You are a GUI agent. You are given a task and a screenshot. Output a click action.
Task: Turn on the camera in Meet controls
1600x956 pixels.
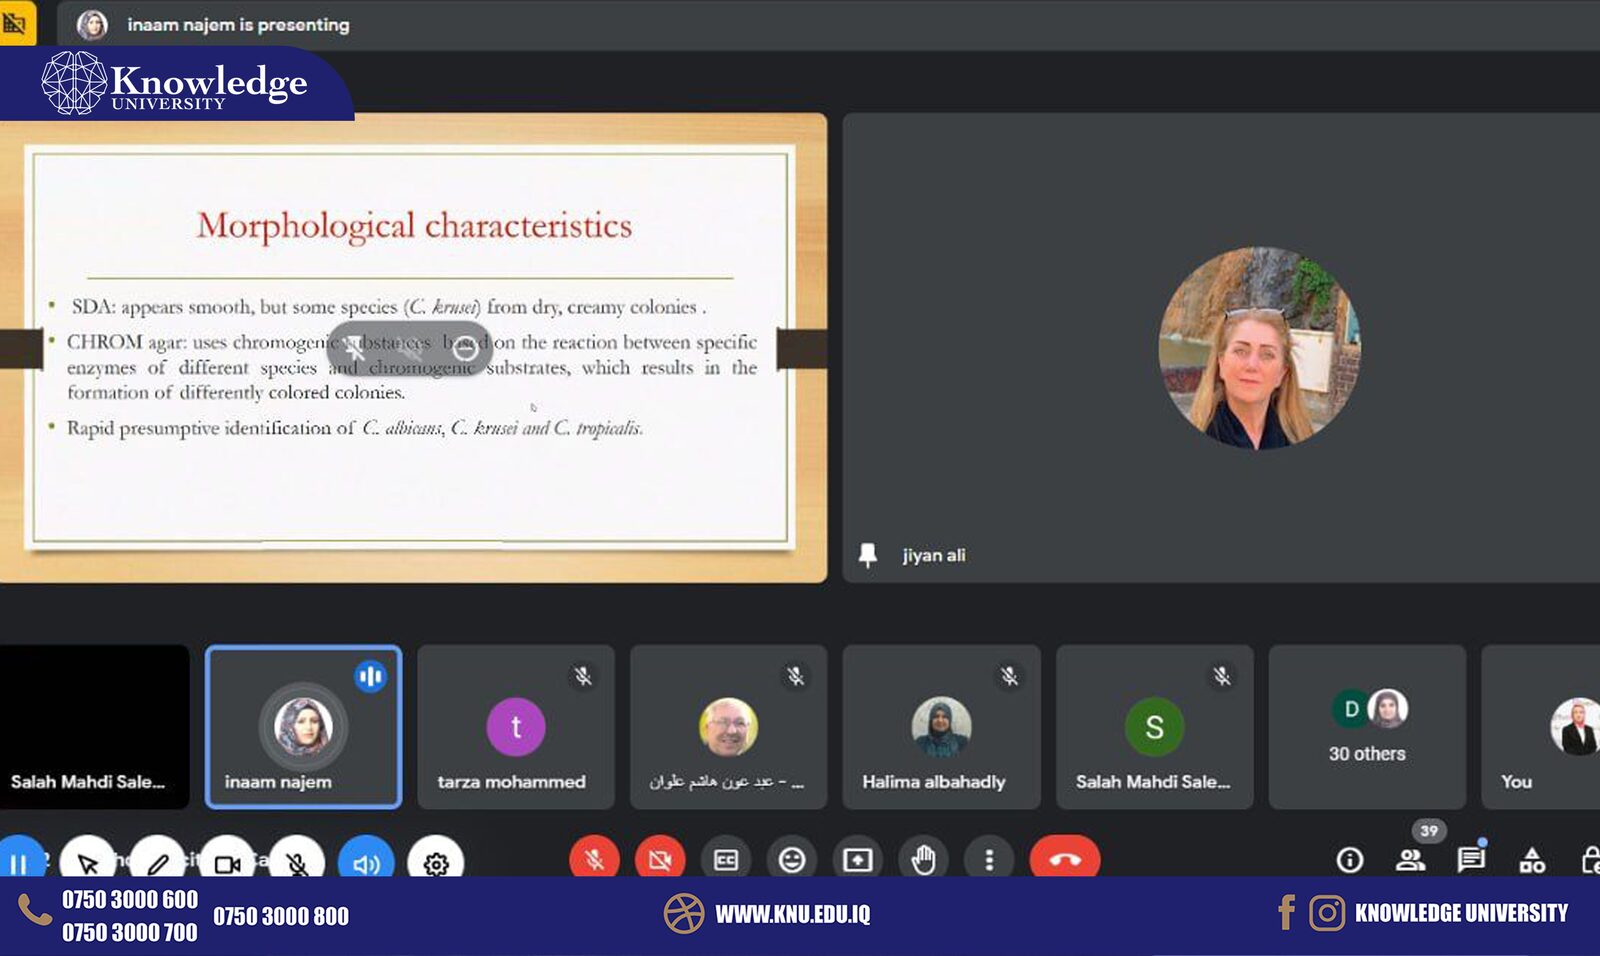pyautogui.click(x=660, y=859)
